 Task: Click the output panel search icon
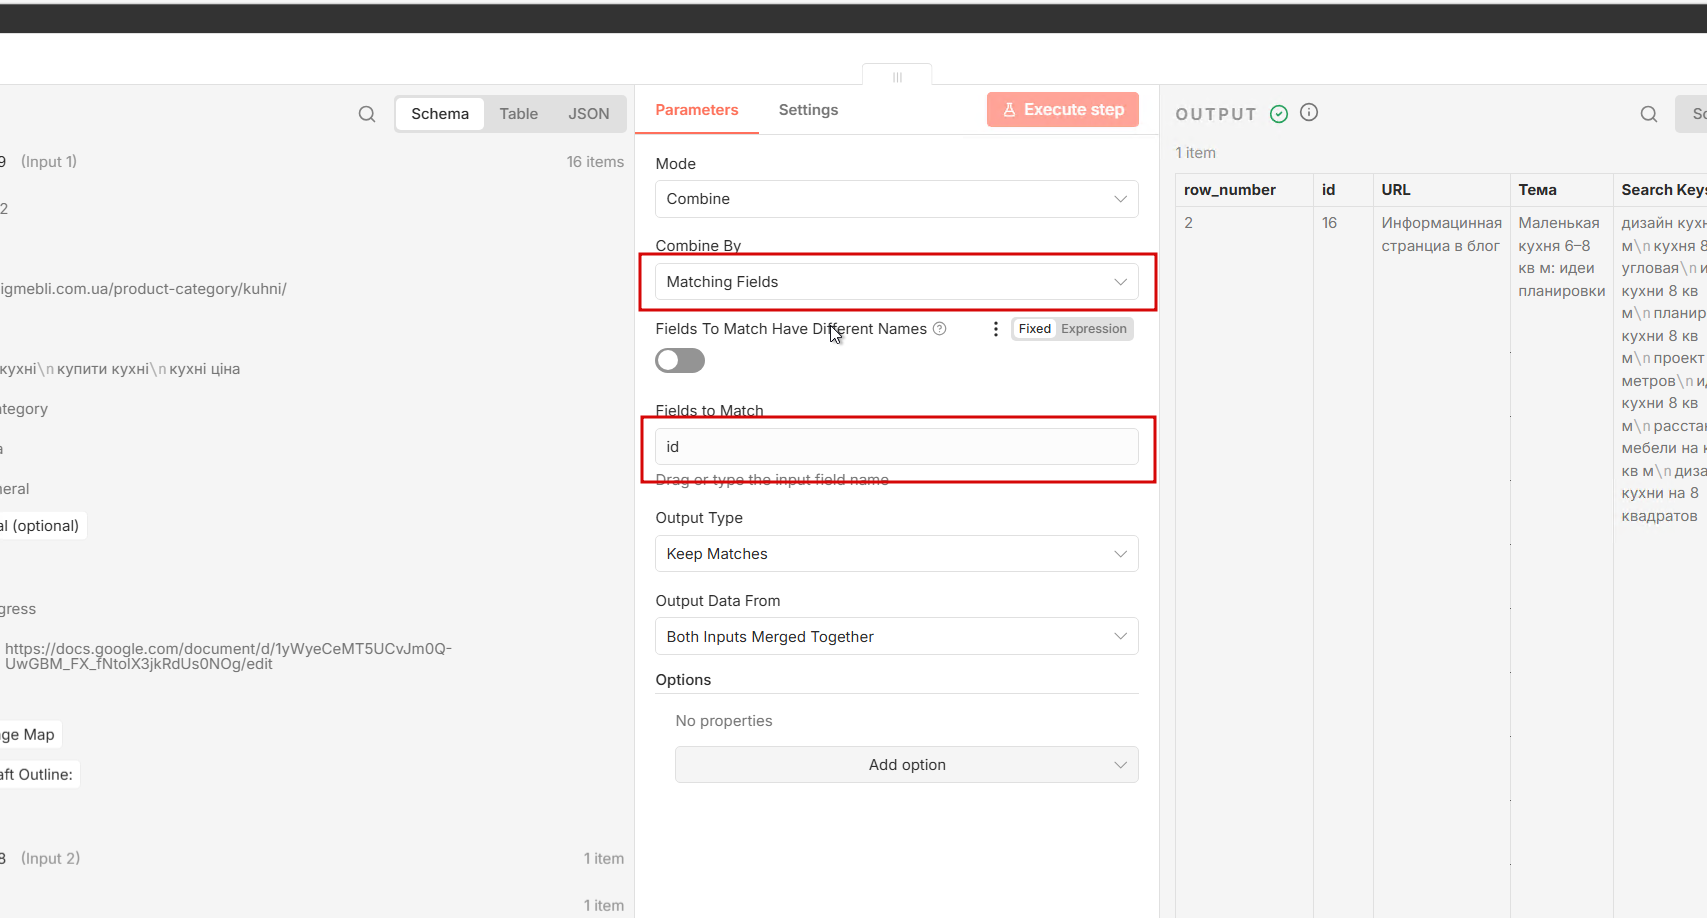(1649, 114)
